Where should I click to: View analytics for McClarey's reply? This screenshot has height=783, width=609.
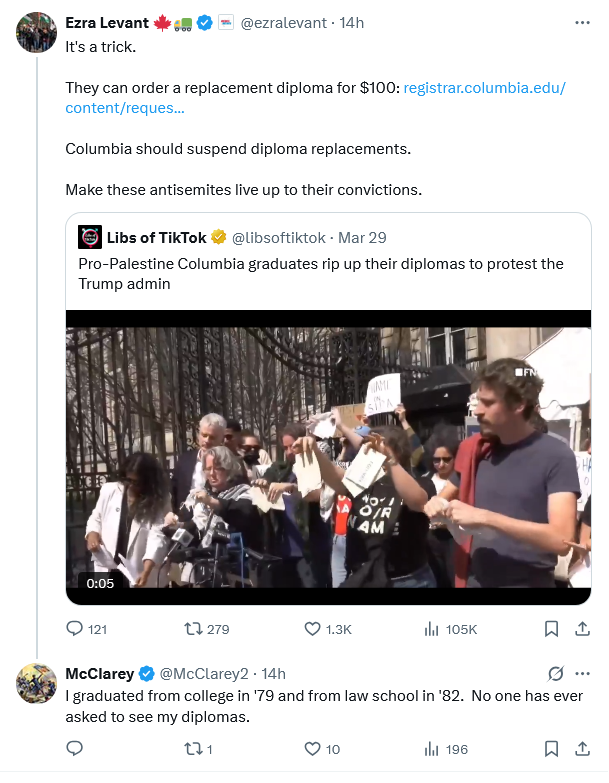(x=432, y=748)
